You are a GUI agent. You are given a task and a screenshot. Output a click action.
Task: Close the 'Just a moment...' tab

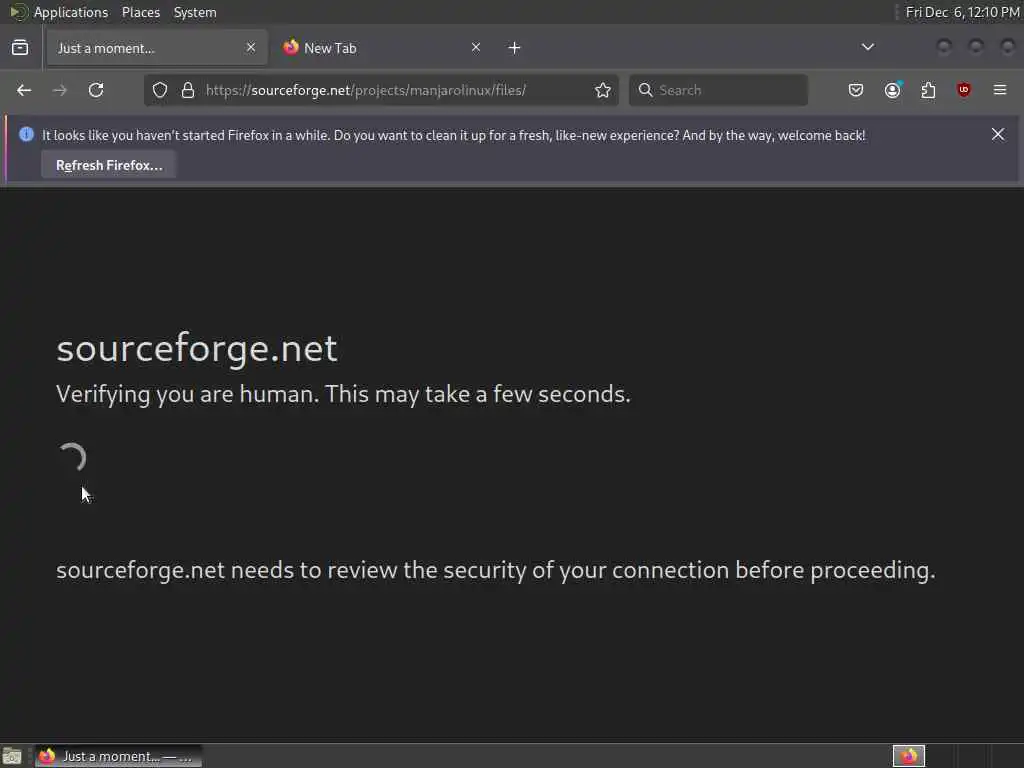[x=251, y=47]
